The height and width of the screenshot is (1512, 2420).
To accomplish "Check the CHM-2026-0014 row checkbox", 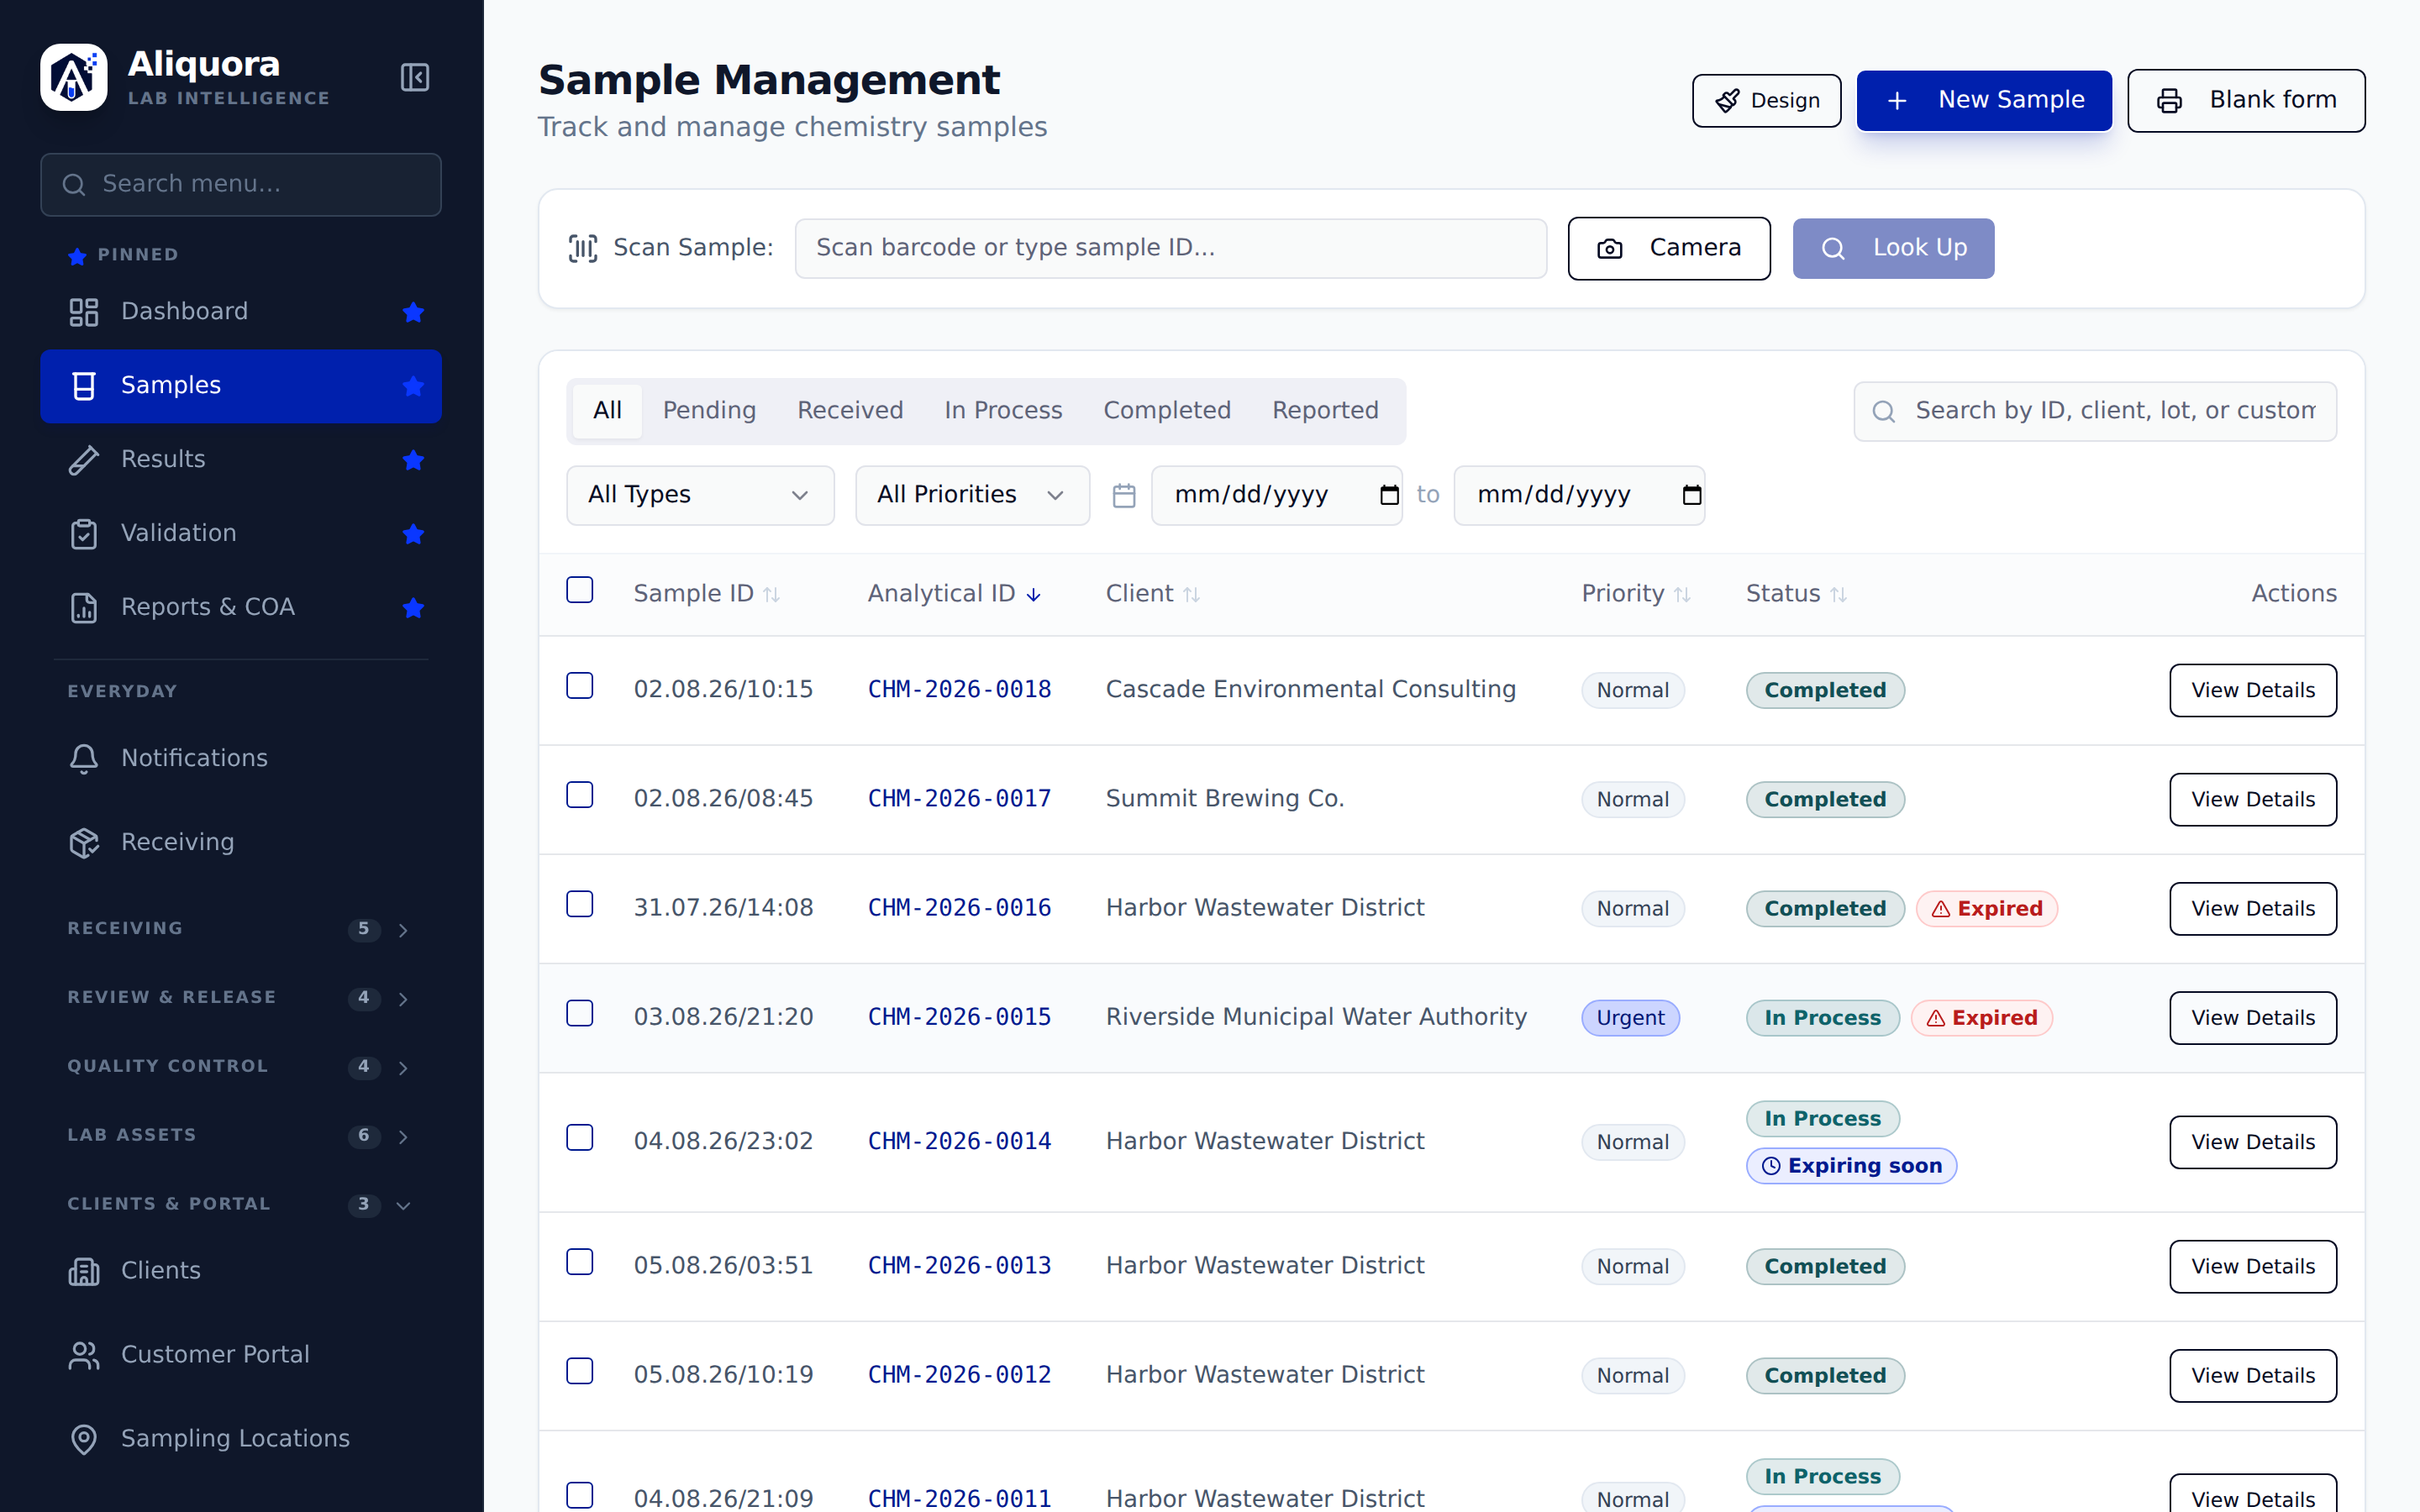I will [580, 1138].
